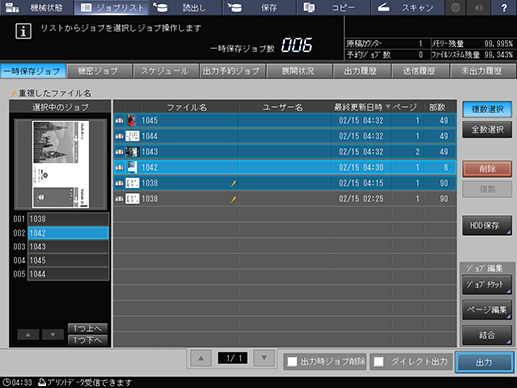517x388 pixels.
Task: Click duplicate-name pencil mark on 02:25 job 1038
Action: point(234,199)
